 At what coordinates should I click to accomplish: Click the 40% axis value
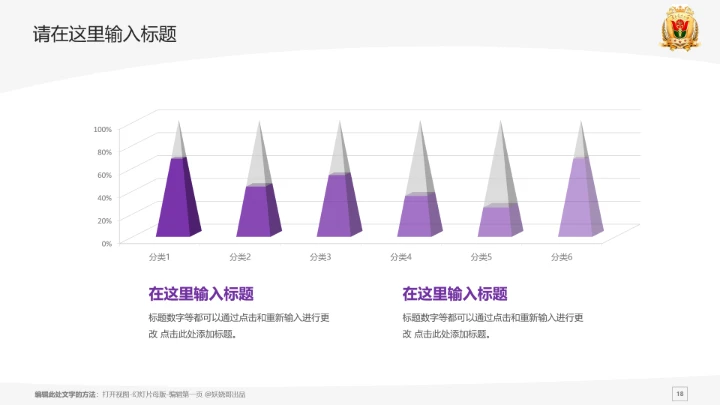[x=104, y=198]
